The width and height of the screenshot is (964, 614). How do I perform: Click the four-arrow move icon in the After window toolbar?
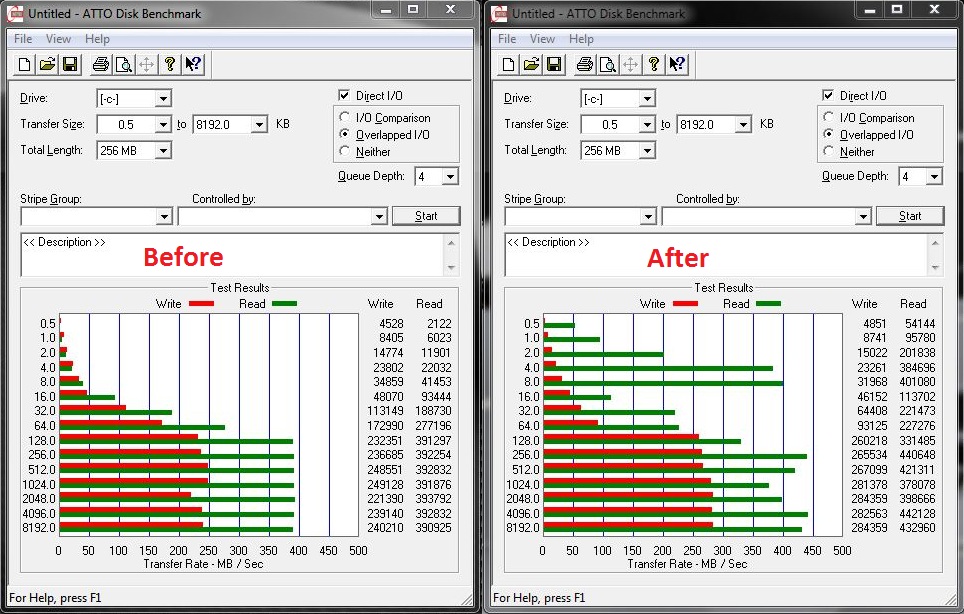click(630, 64)
